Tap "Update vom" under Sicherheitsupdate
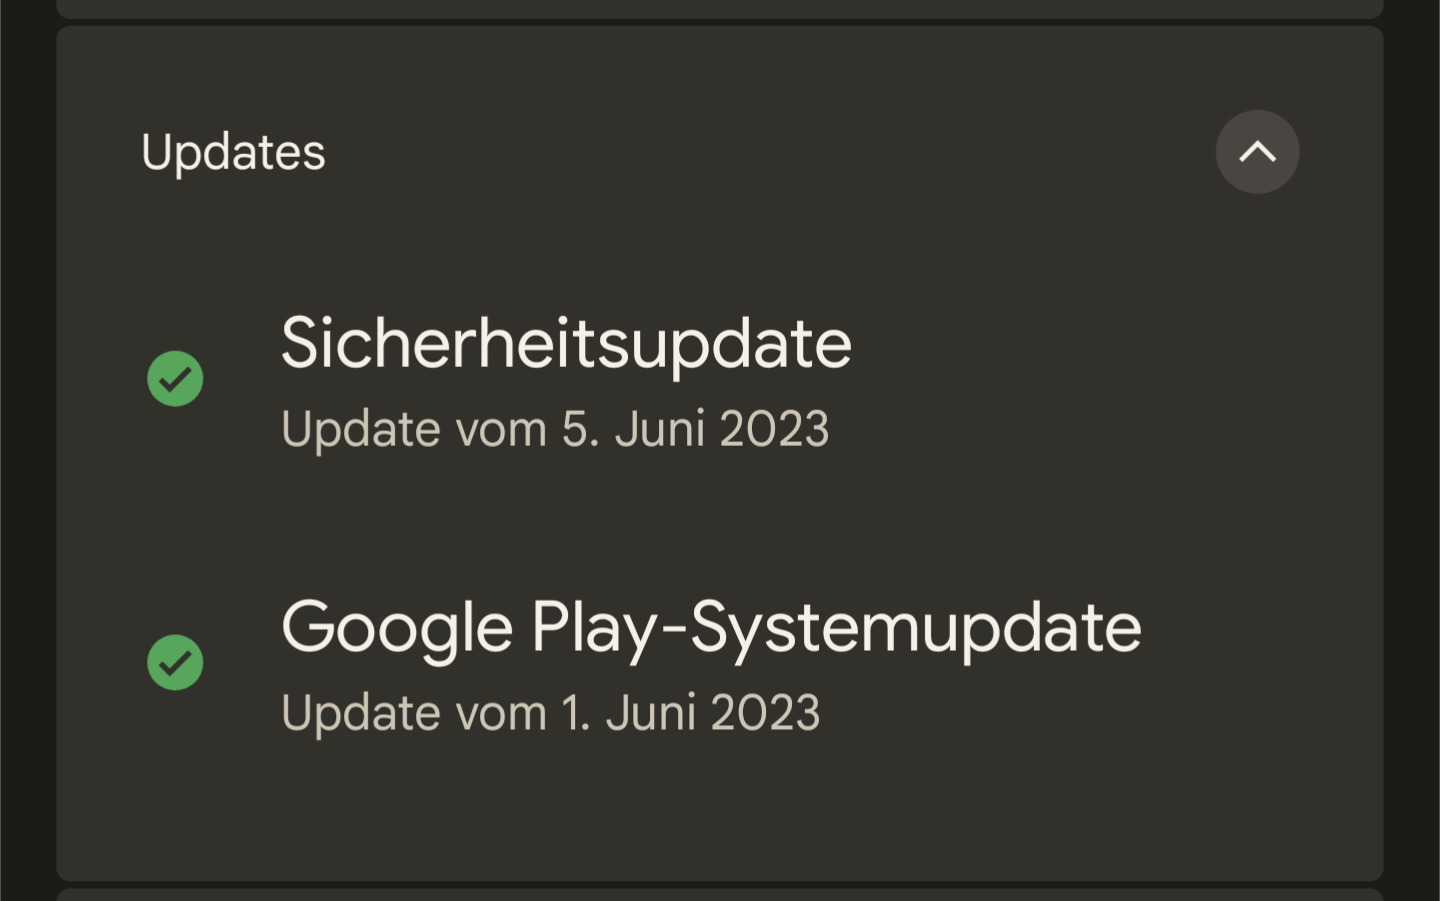Screen dimensions: 1440x901 [413, 429]
